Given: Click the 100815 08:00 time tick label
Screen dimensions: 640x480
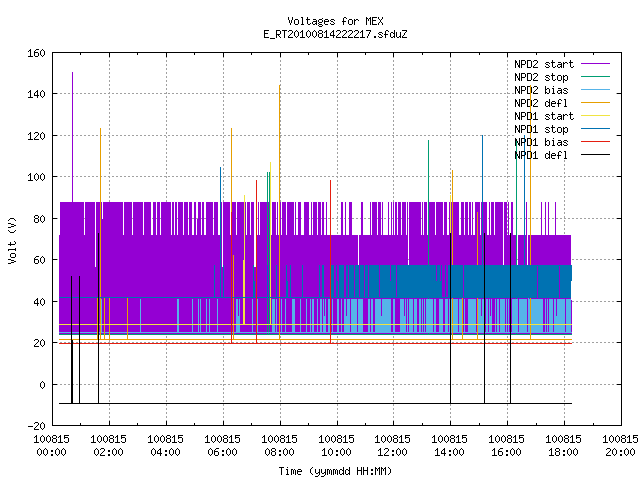Looking at the screenshot, I should pos(279,446).
